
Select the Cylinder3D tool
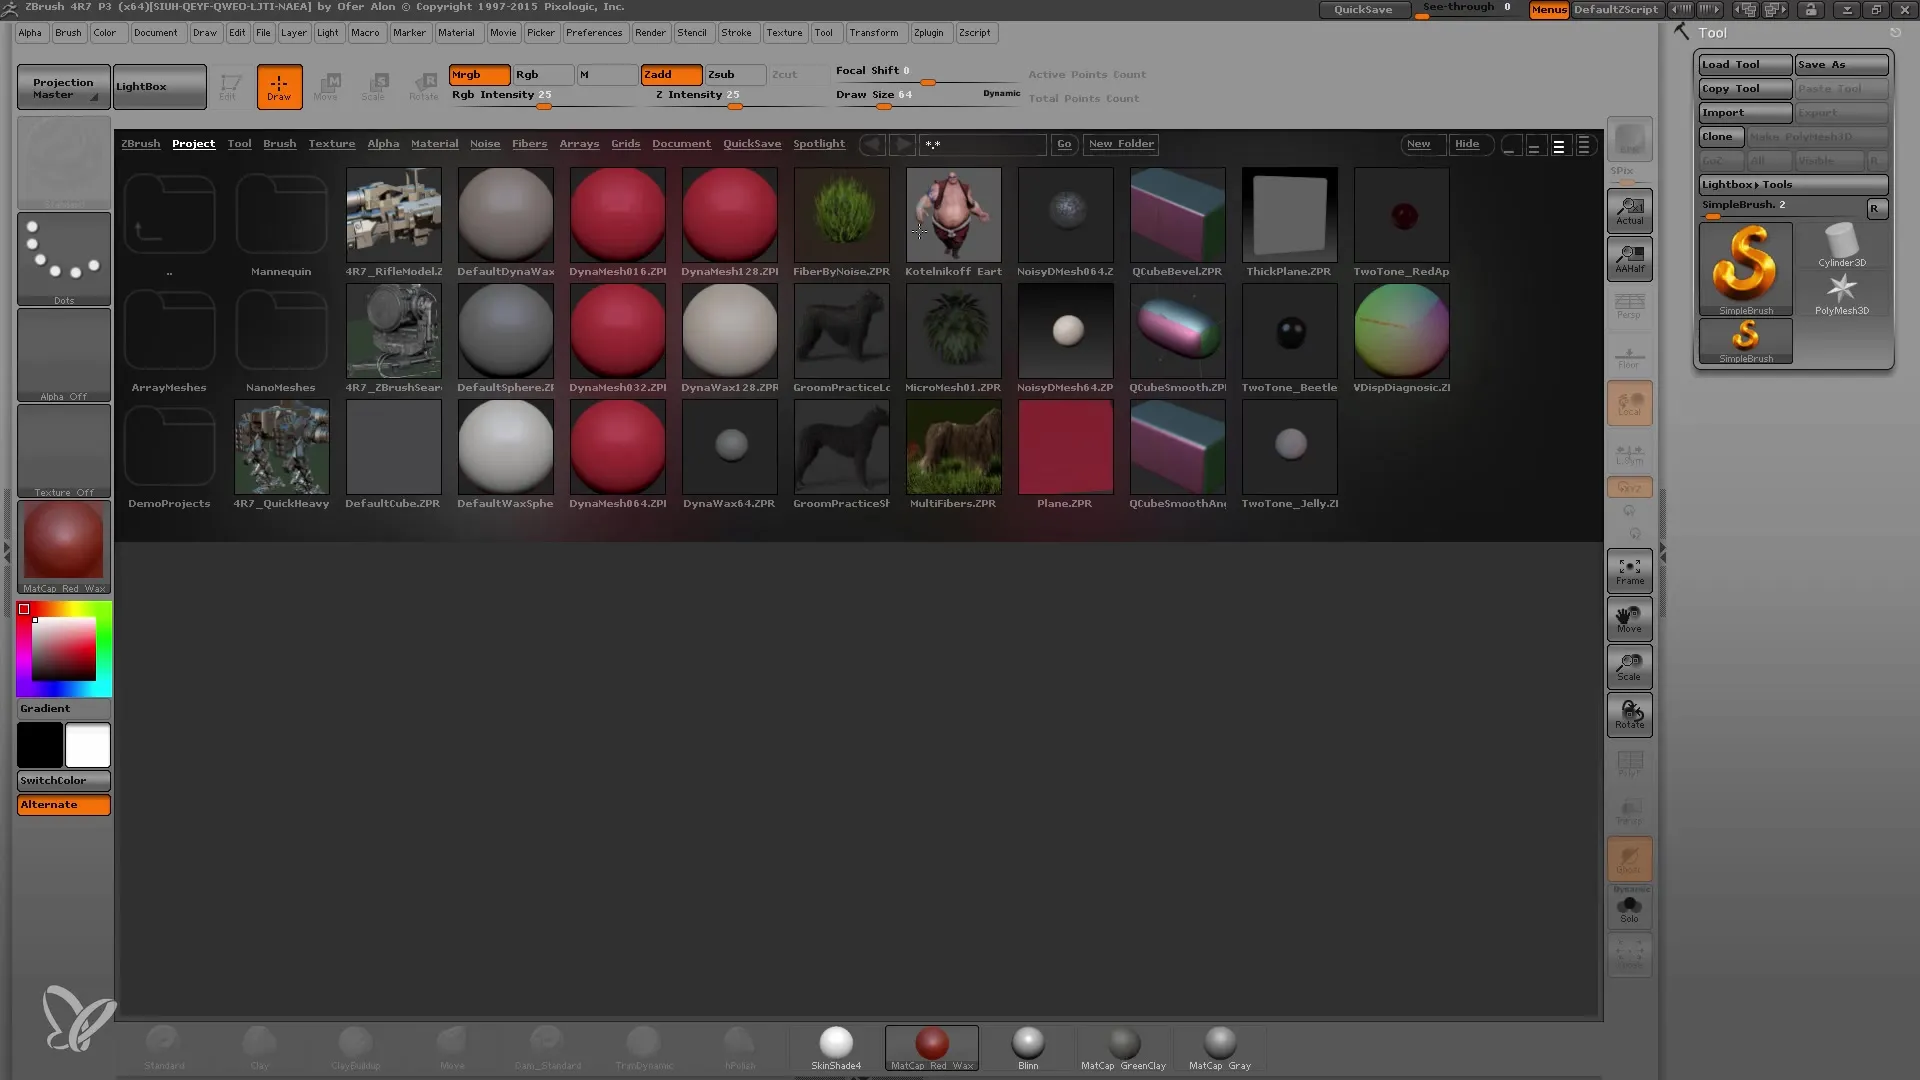click(x=1841, y=245)
